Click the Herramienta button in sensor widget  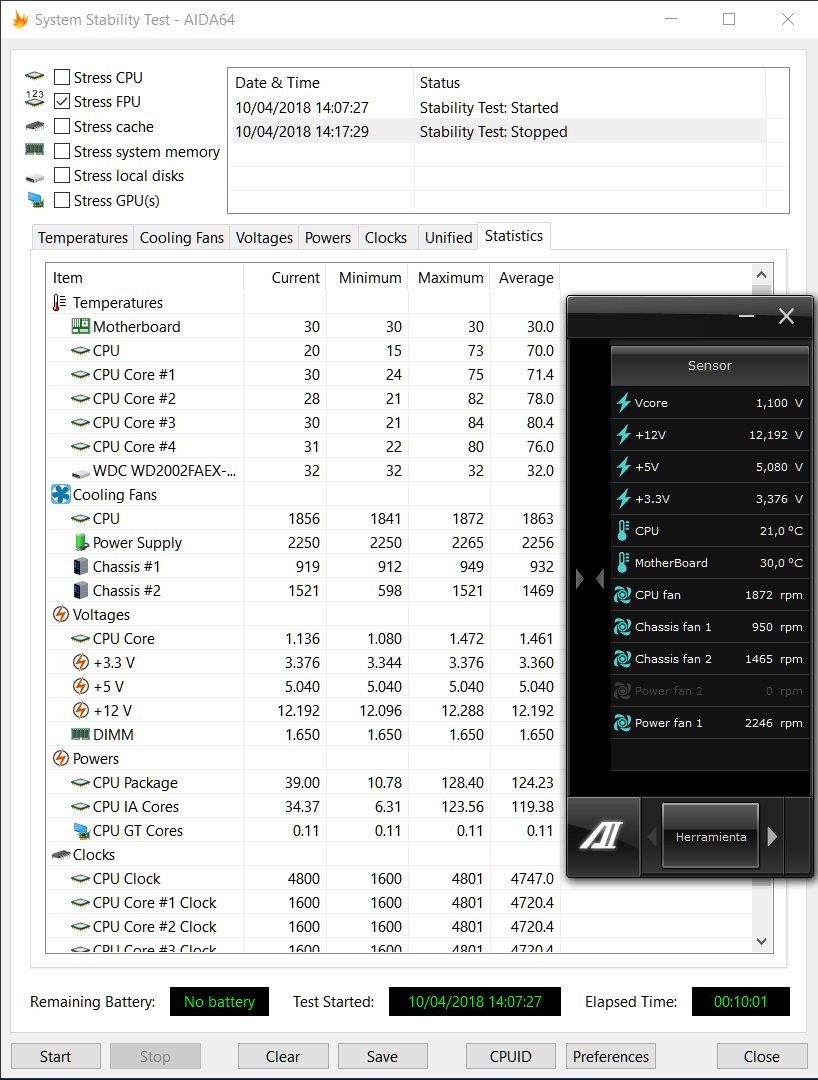(x=711, y=837)
